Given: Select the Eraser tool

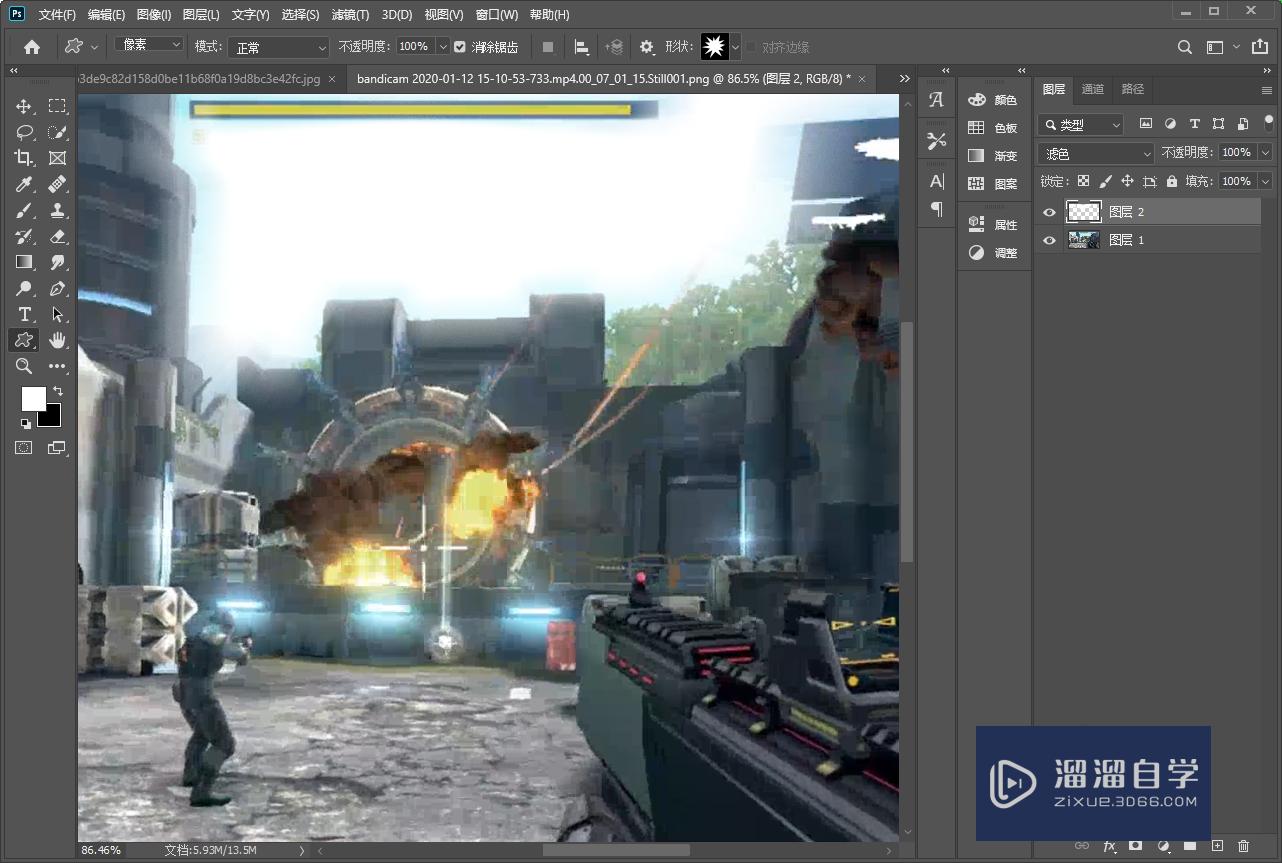Looking at the screenshot, I should pos(57,236).
